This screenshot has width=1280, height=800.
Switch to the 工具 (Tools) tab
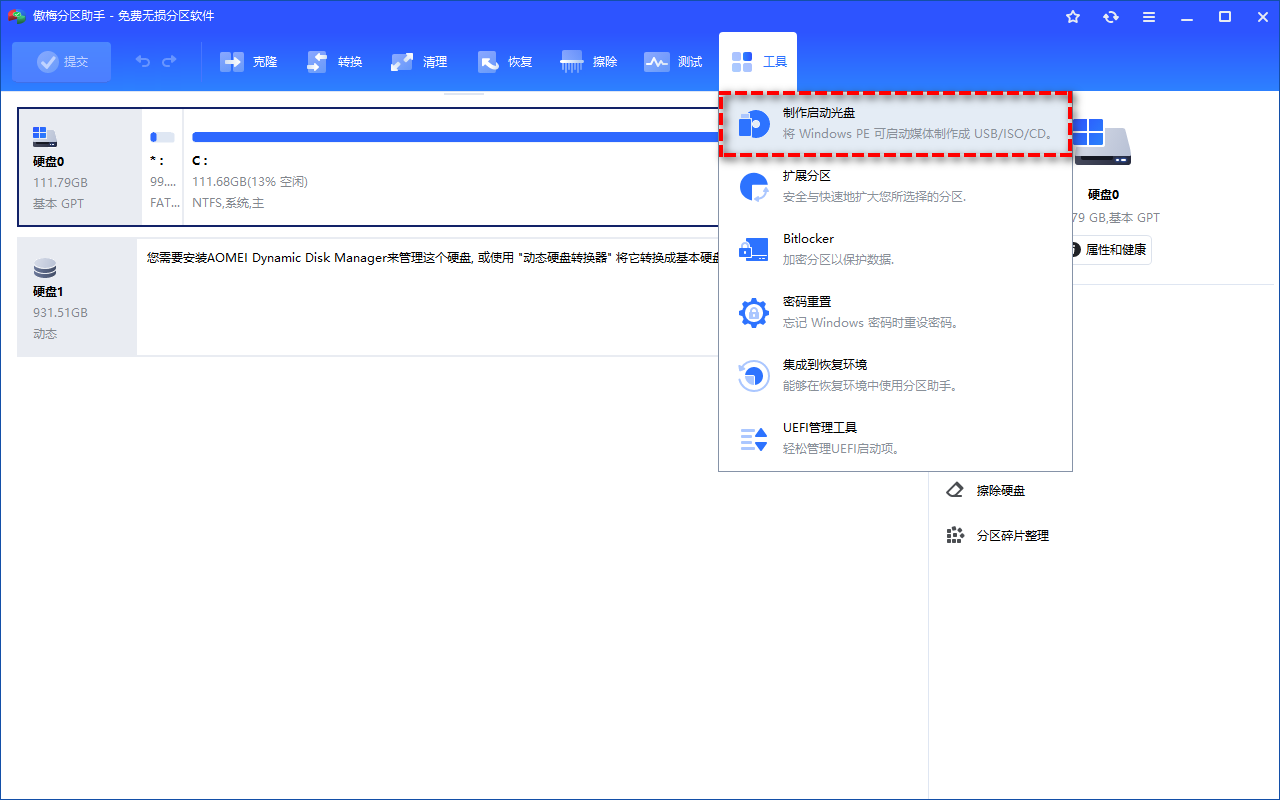pyautogui.click(x=758, y=61)
